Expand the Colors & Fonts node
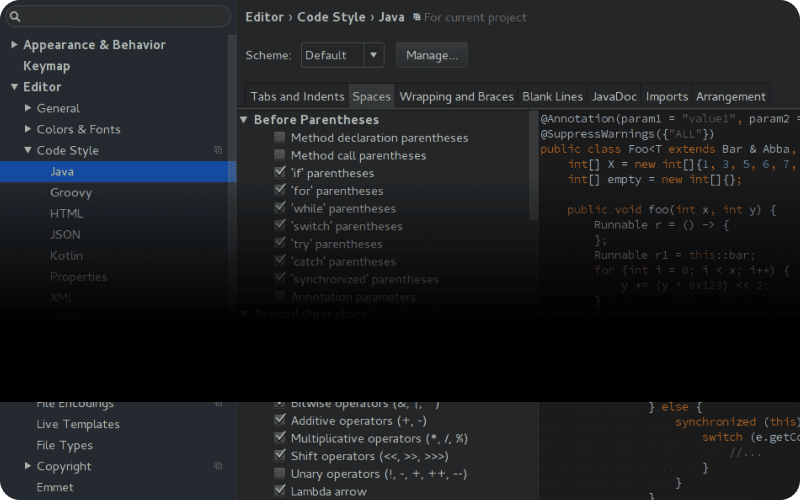Viewport: 800px width, 500px height. 28,129
